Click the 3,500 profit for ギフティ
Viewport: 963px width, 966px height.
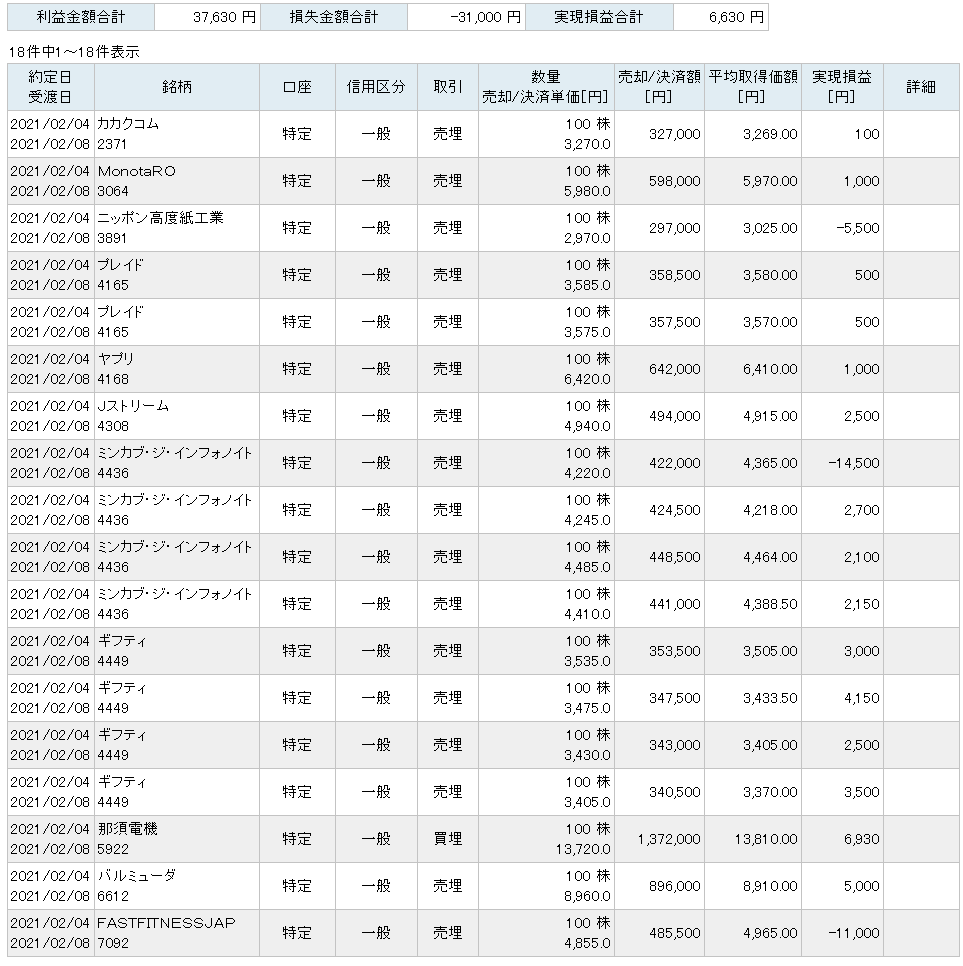pos(861,792)
